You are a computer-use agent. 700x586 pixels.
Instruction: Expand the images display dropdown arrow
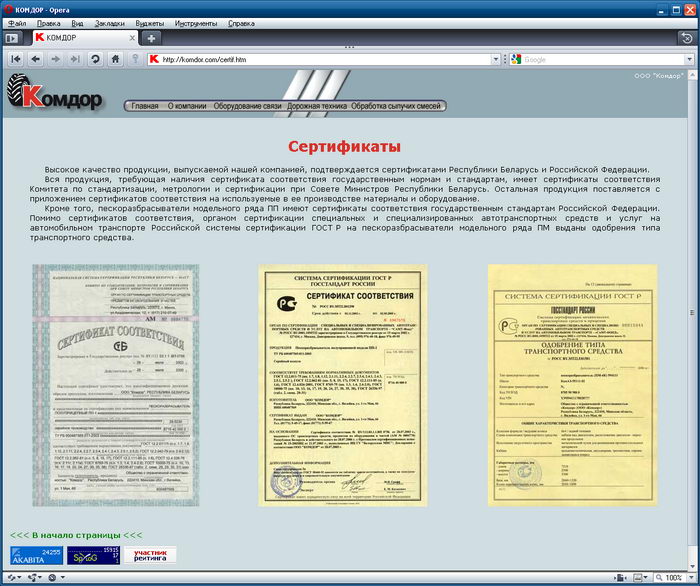click(x=645, y=578)
